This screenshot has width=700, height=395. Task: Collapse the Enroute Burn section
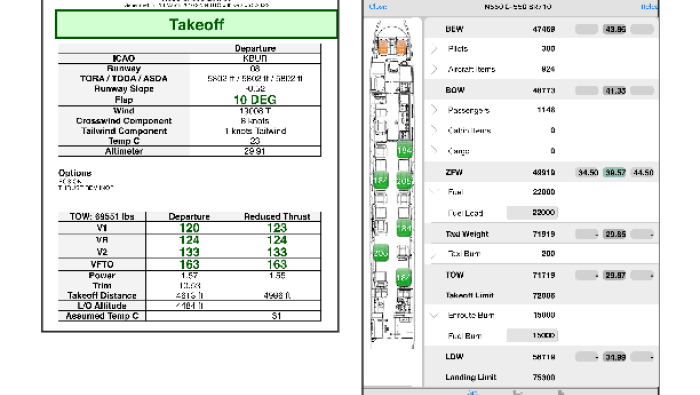(x=434, y=315)
